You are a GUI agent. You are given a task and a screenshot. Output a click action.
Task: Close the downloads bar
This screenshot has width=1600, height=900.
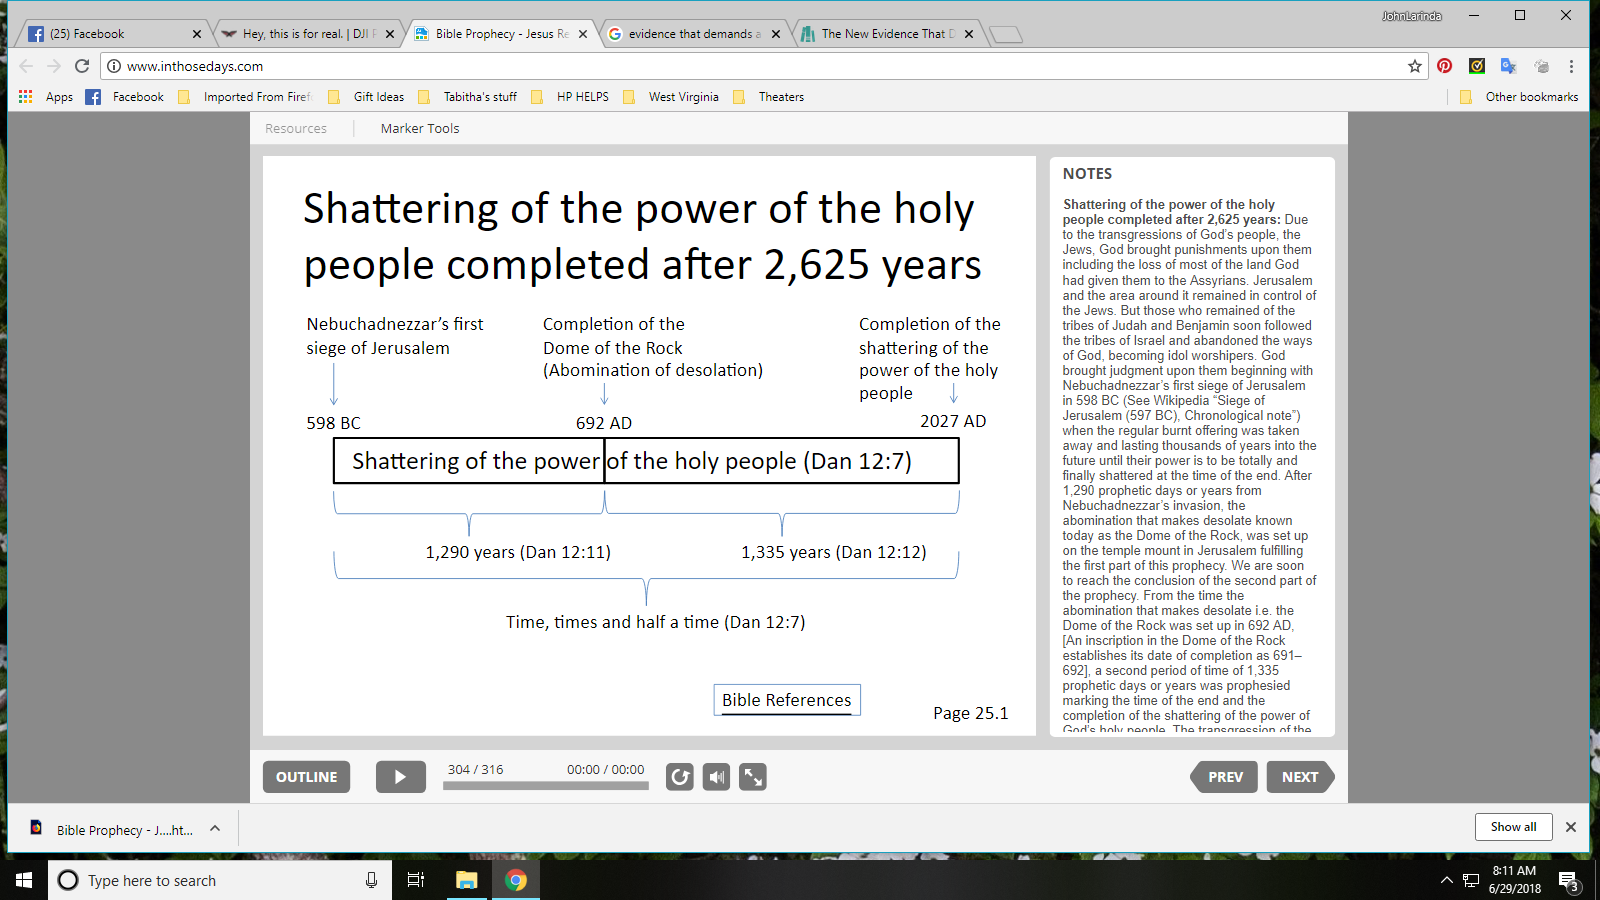(1571, 827)
